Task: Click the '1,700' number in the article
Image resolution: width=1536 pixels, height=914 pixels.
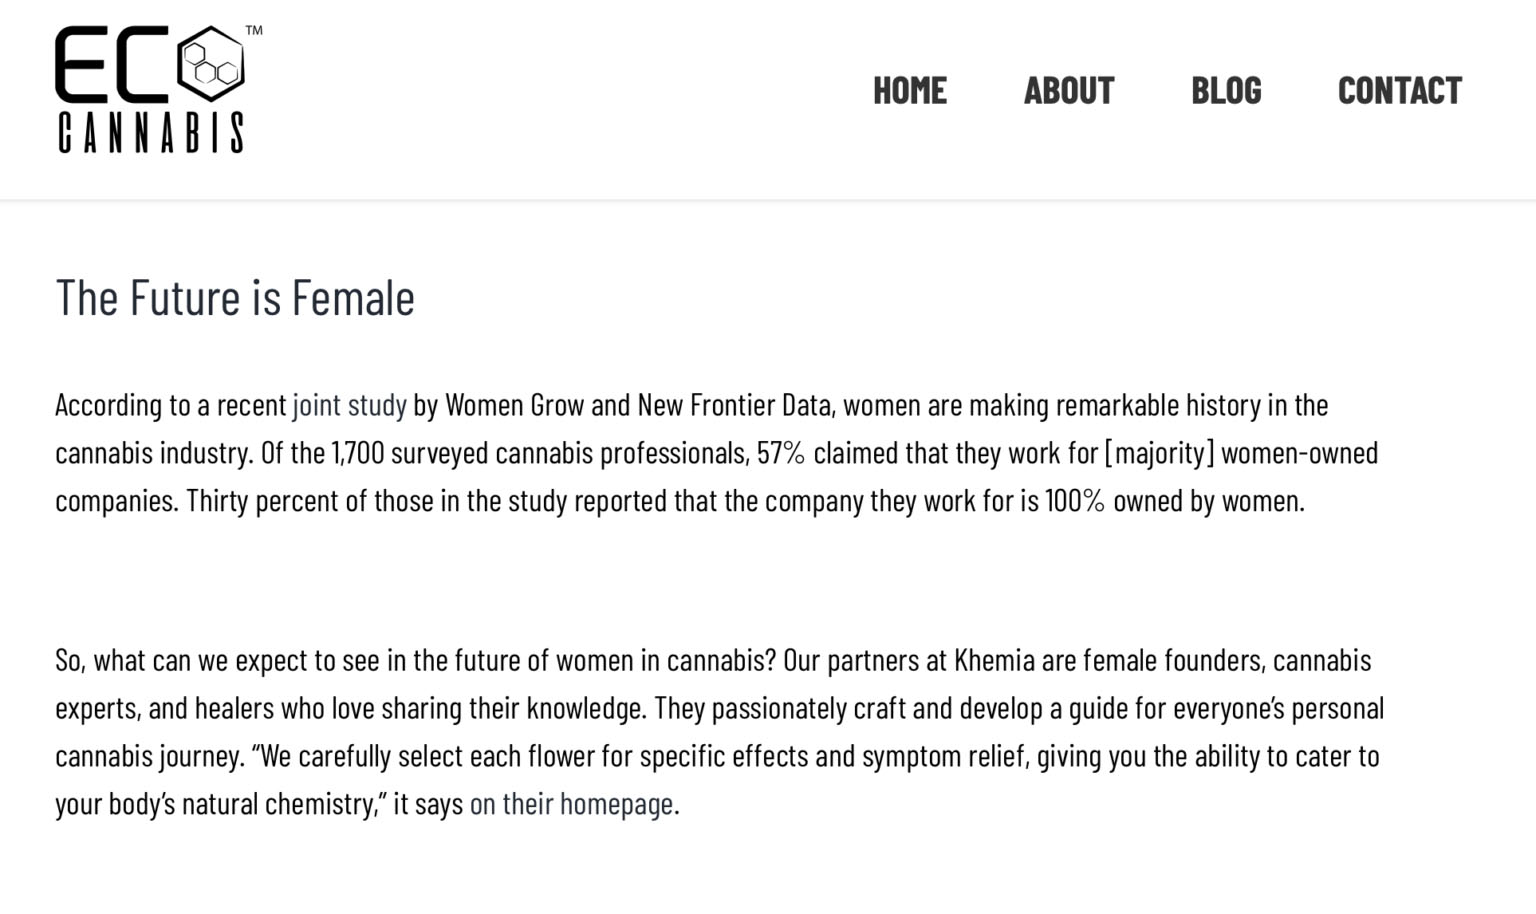Action: point(357,453)
